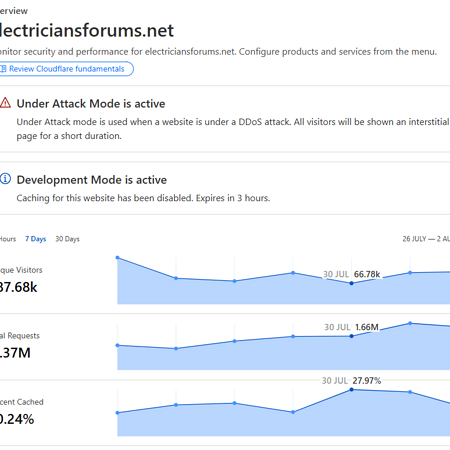This screenshot has height=450, width=450.
Task: Click the 30 JUL point on Unique Visitors chart
Action: click(351, 283)
